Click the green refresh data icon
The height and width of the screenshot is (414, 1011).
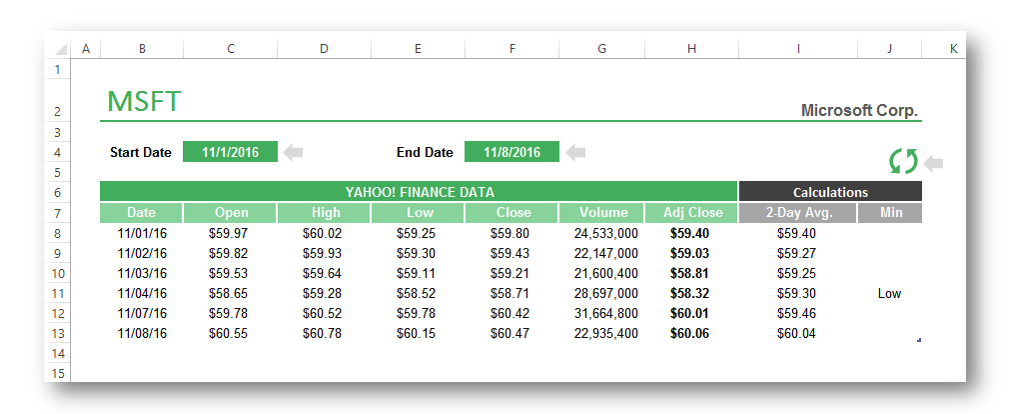[903, 161]
